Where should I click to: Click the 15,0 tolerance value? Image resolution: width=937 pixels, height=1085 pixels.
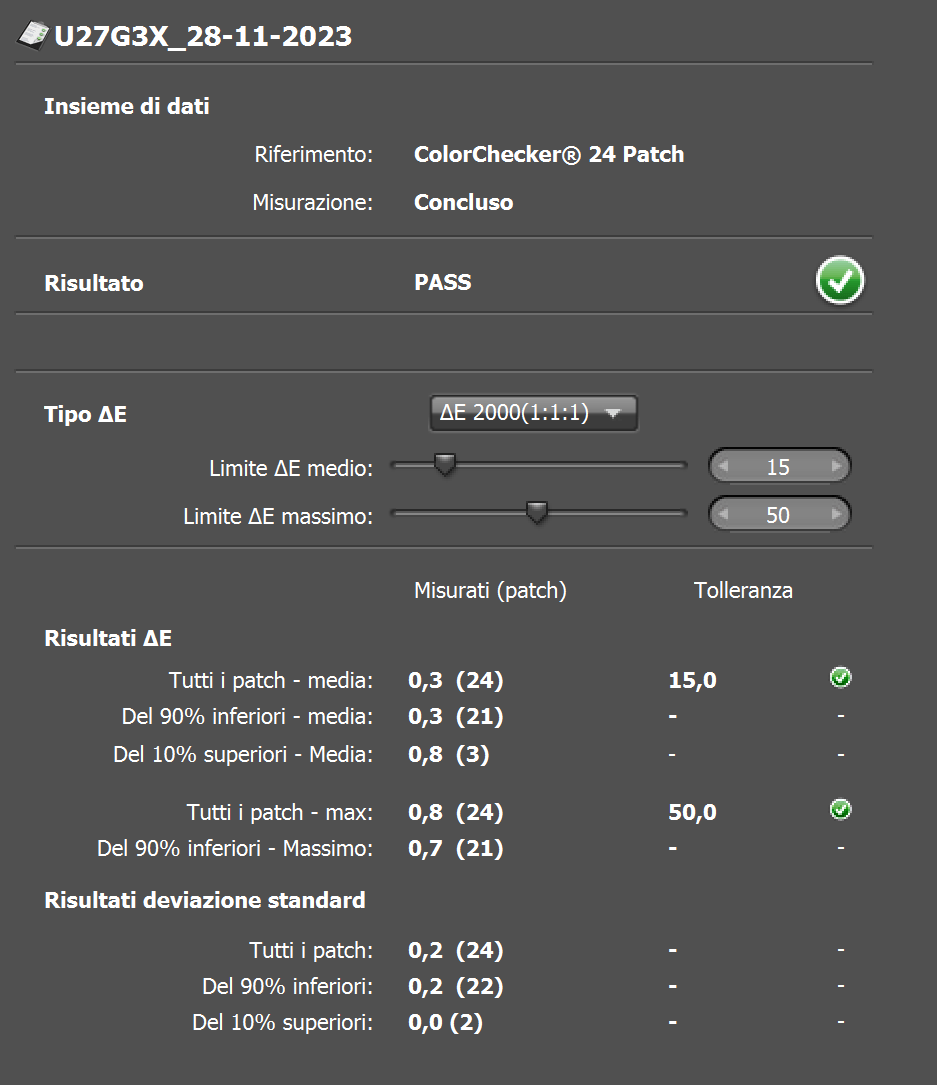click(693, 680)
